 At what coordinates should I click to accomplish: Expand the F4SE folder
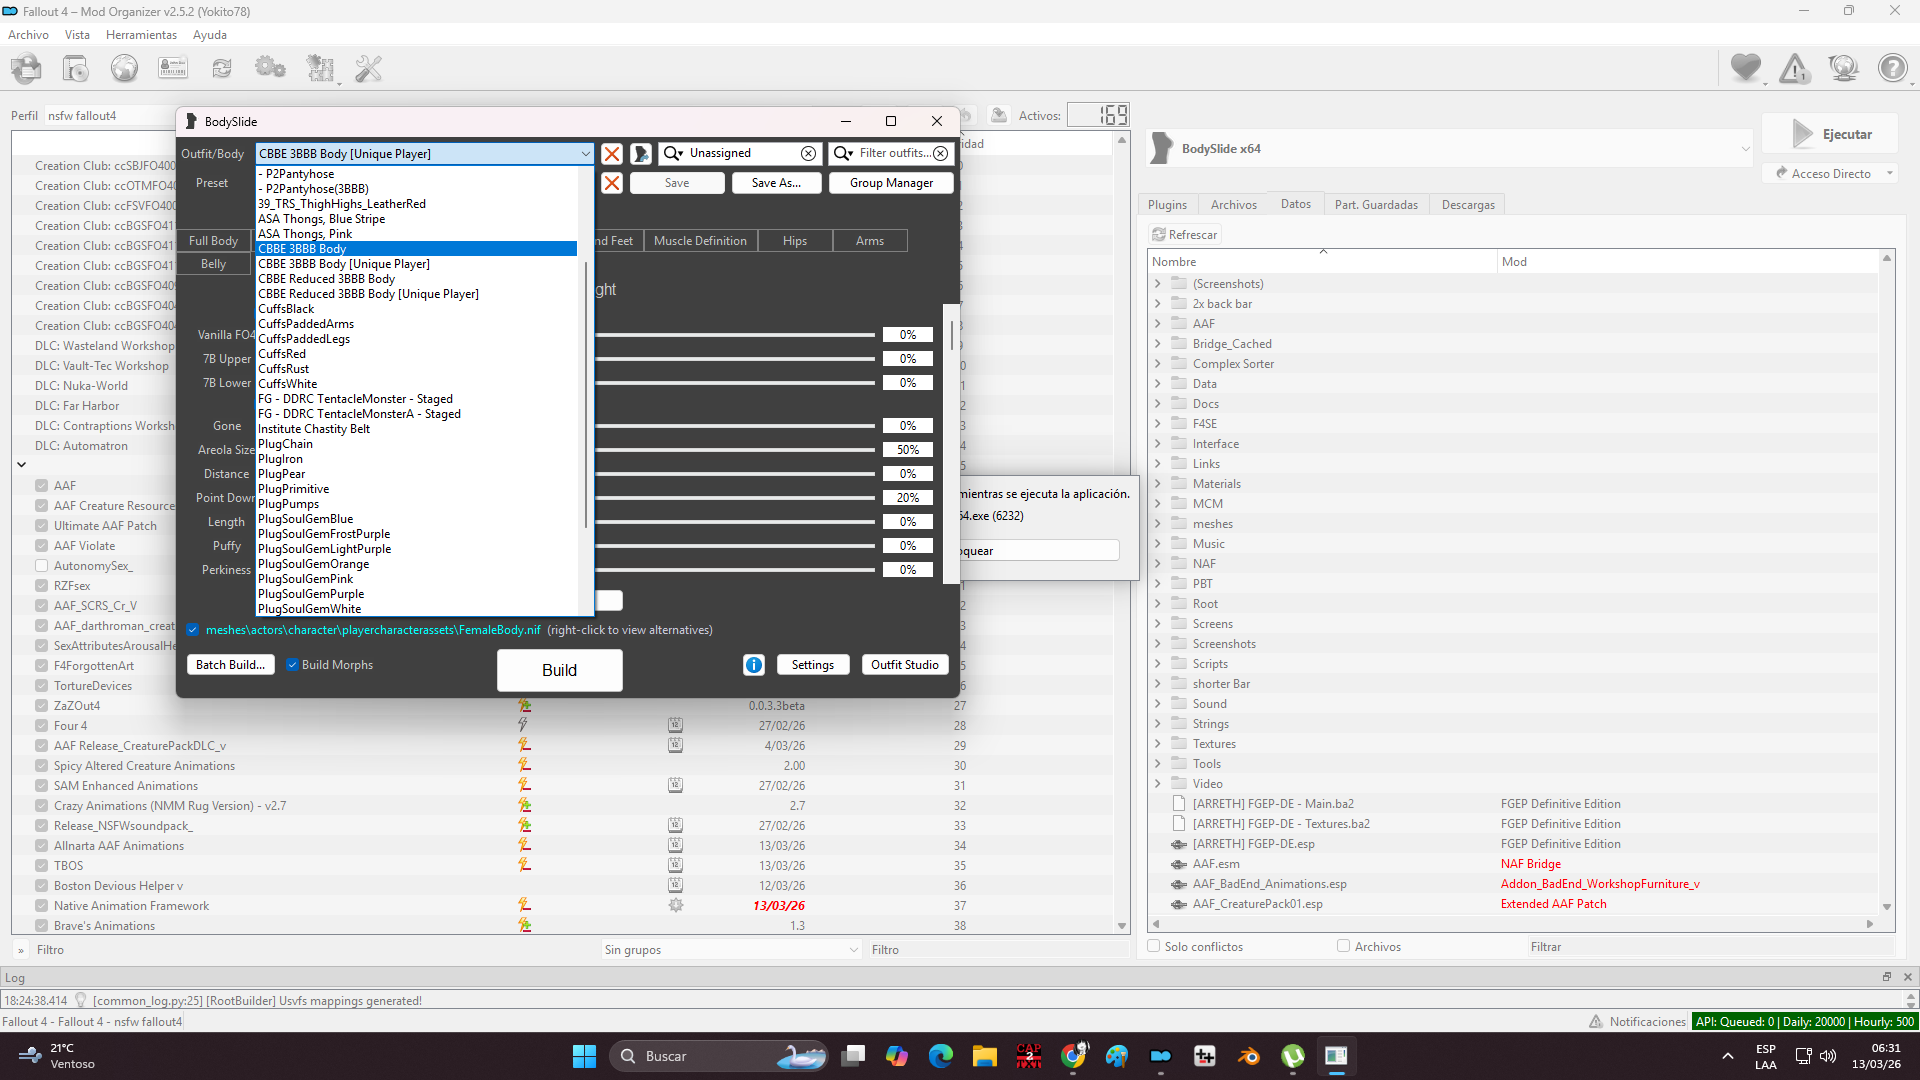pos(1158,424)
